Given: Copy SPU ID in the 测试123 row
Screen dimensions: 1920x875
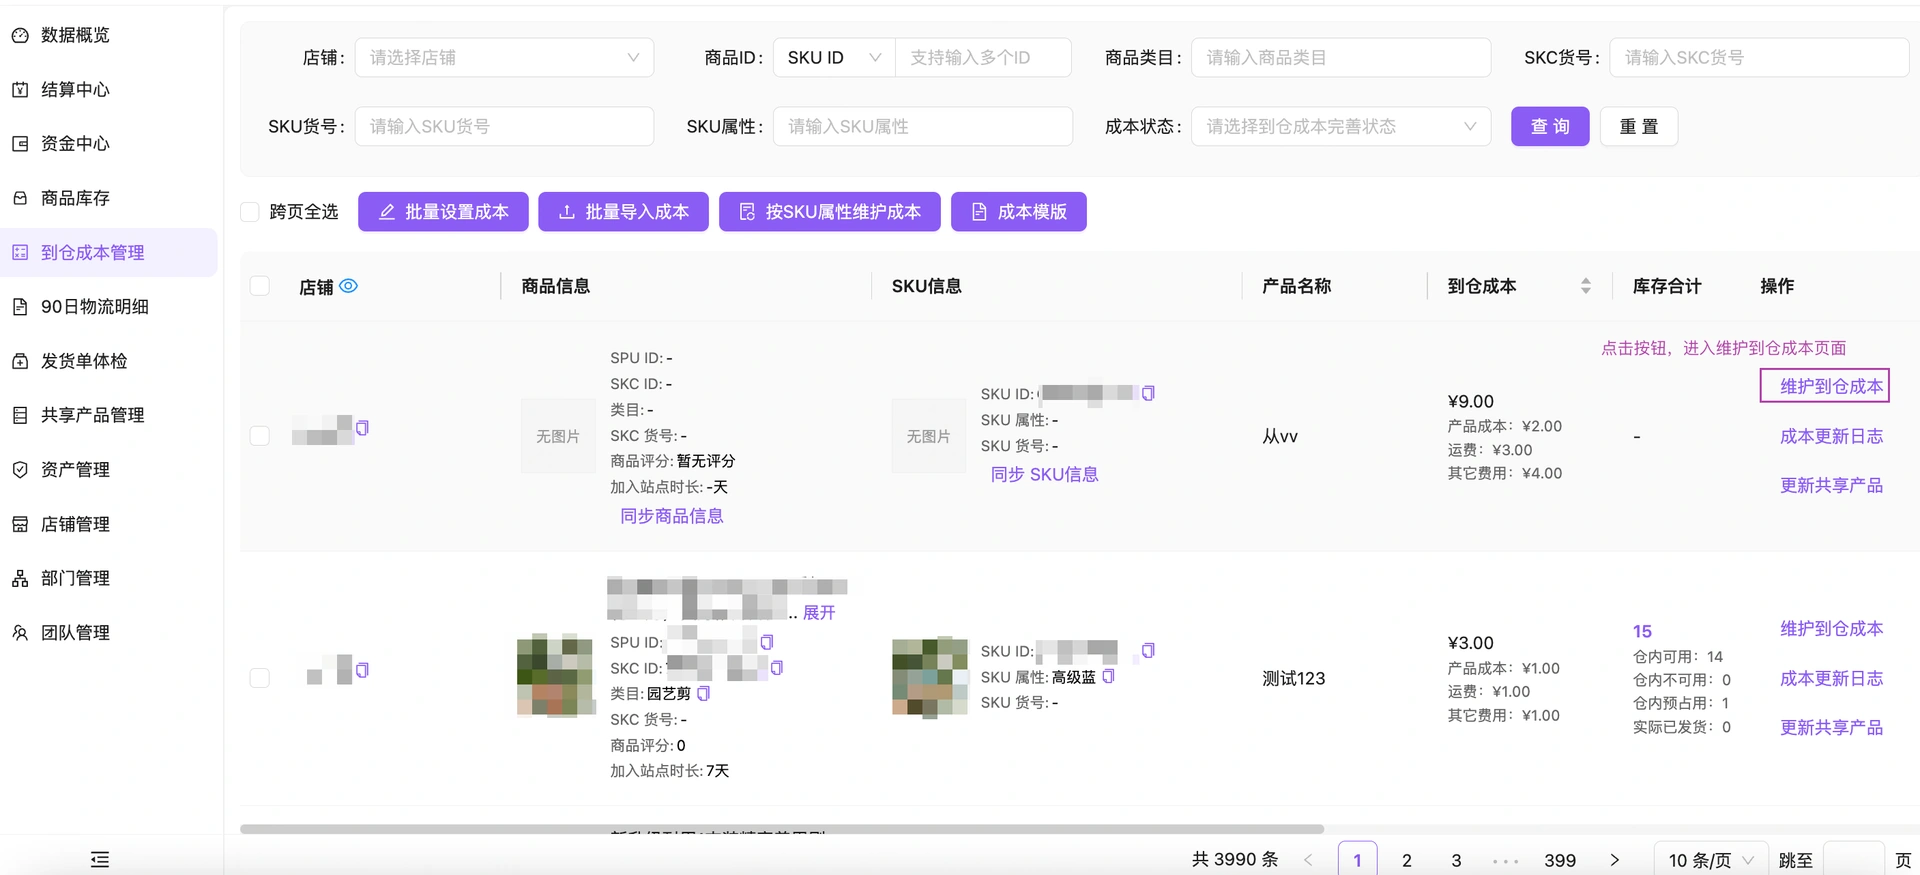Looking at the screenshot, I should click(x=767, y=642).
